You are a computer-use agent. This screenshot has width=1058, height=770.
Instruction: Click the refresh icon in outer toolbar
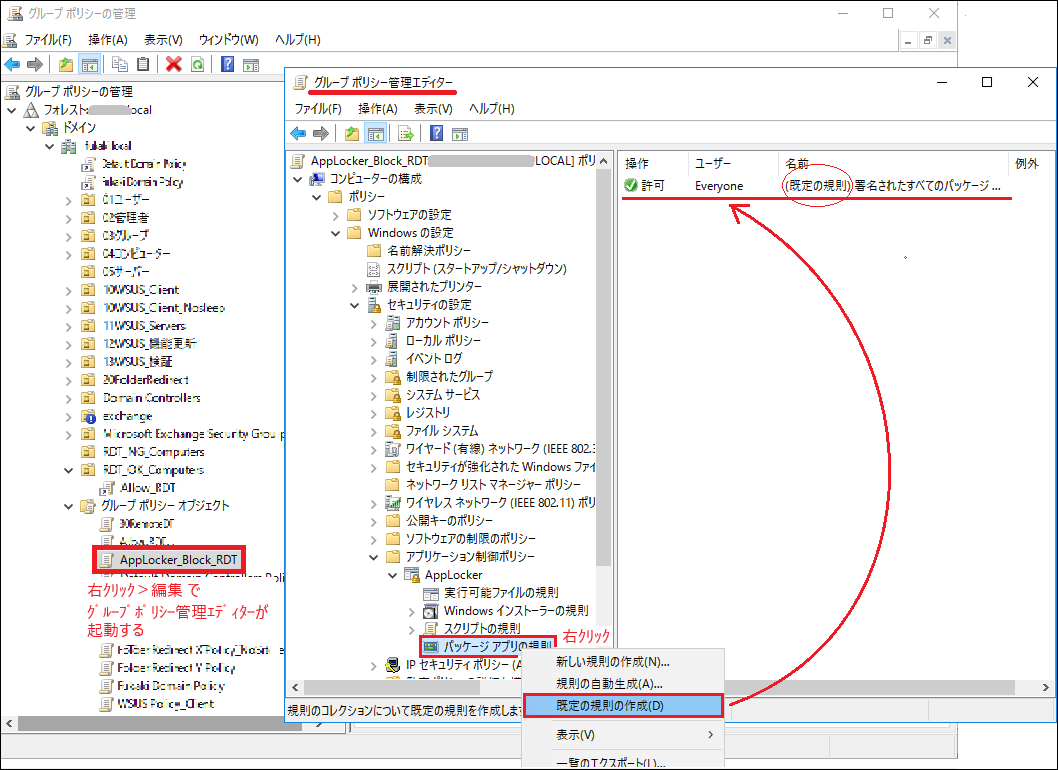(197, 64)
